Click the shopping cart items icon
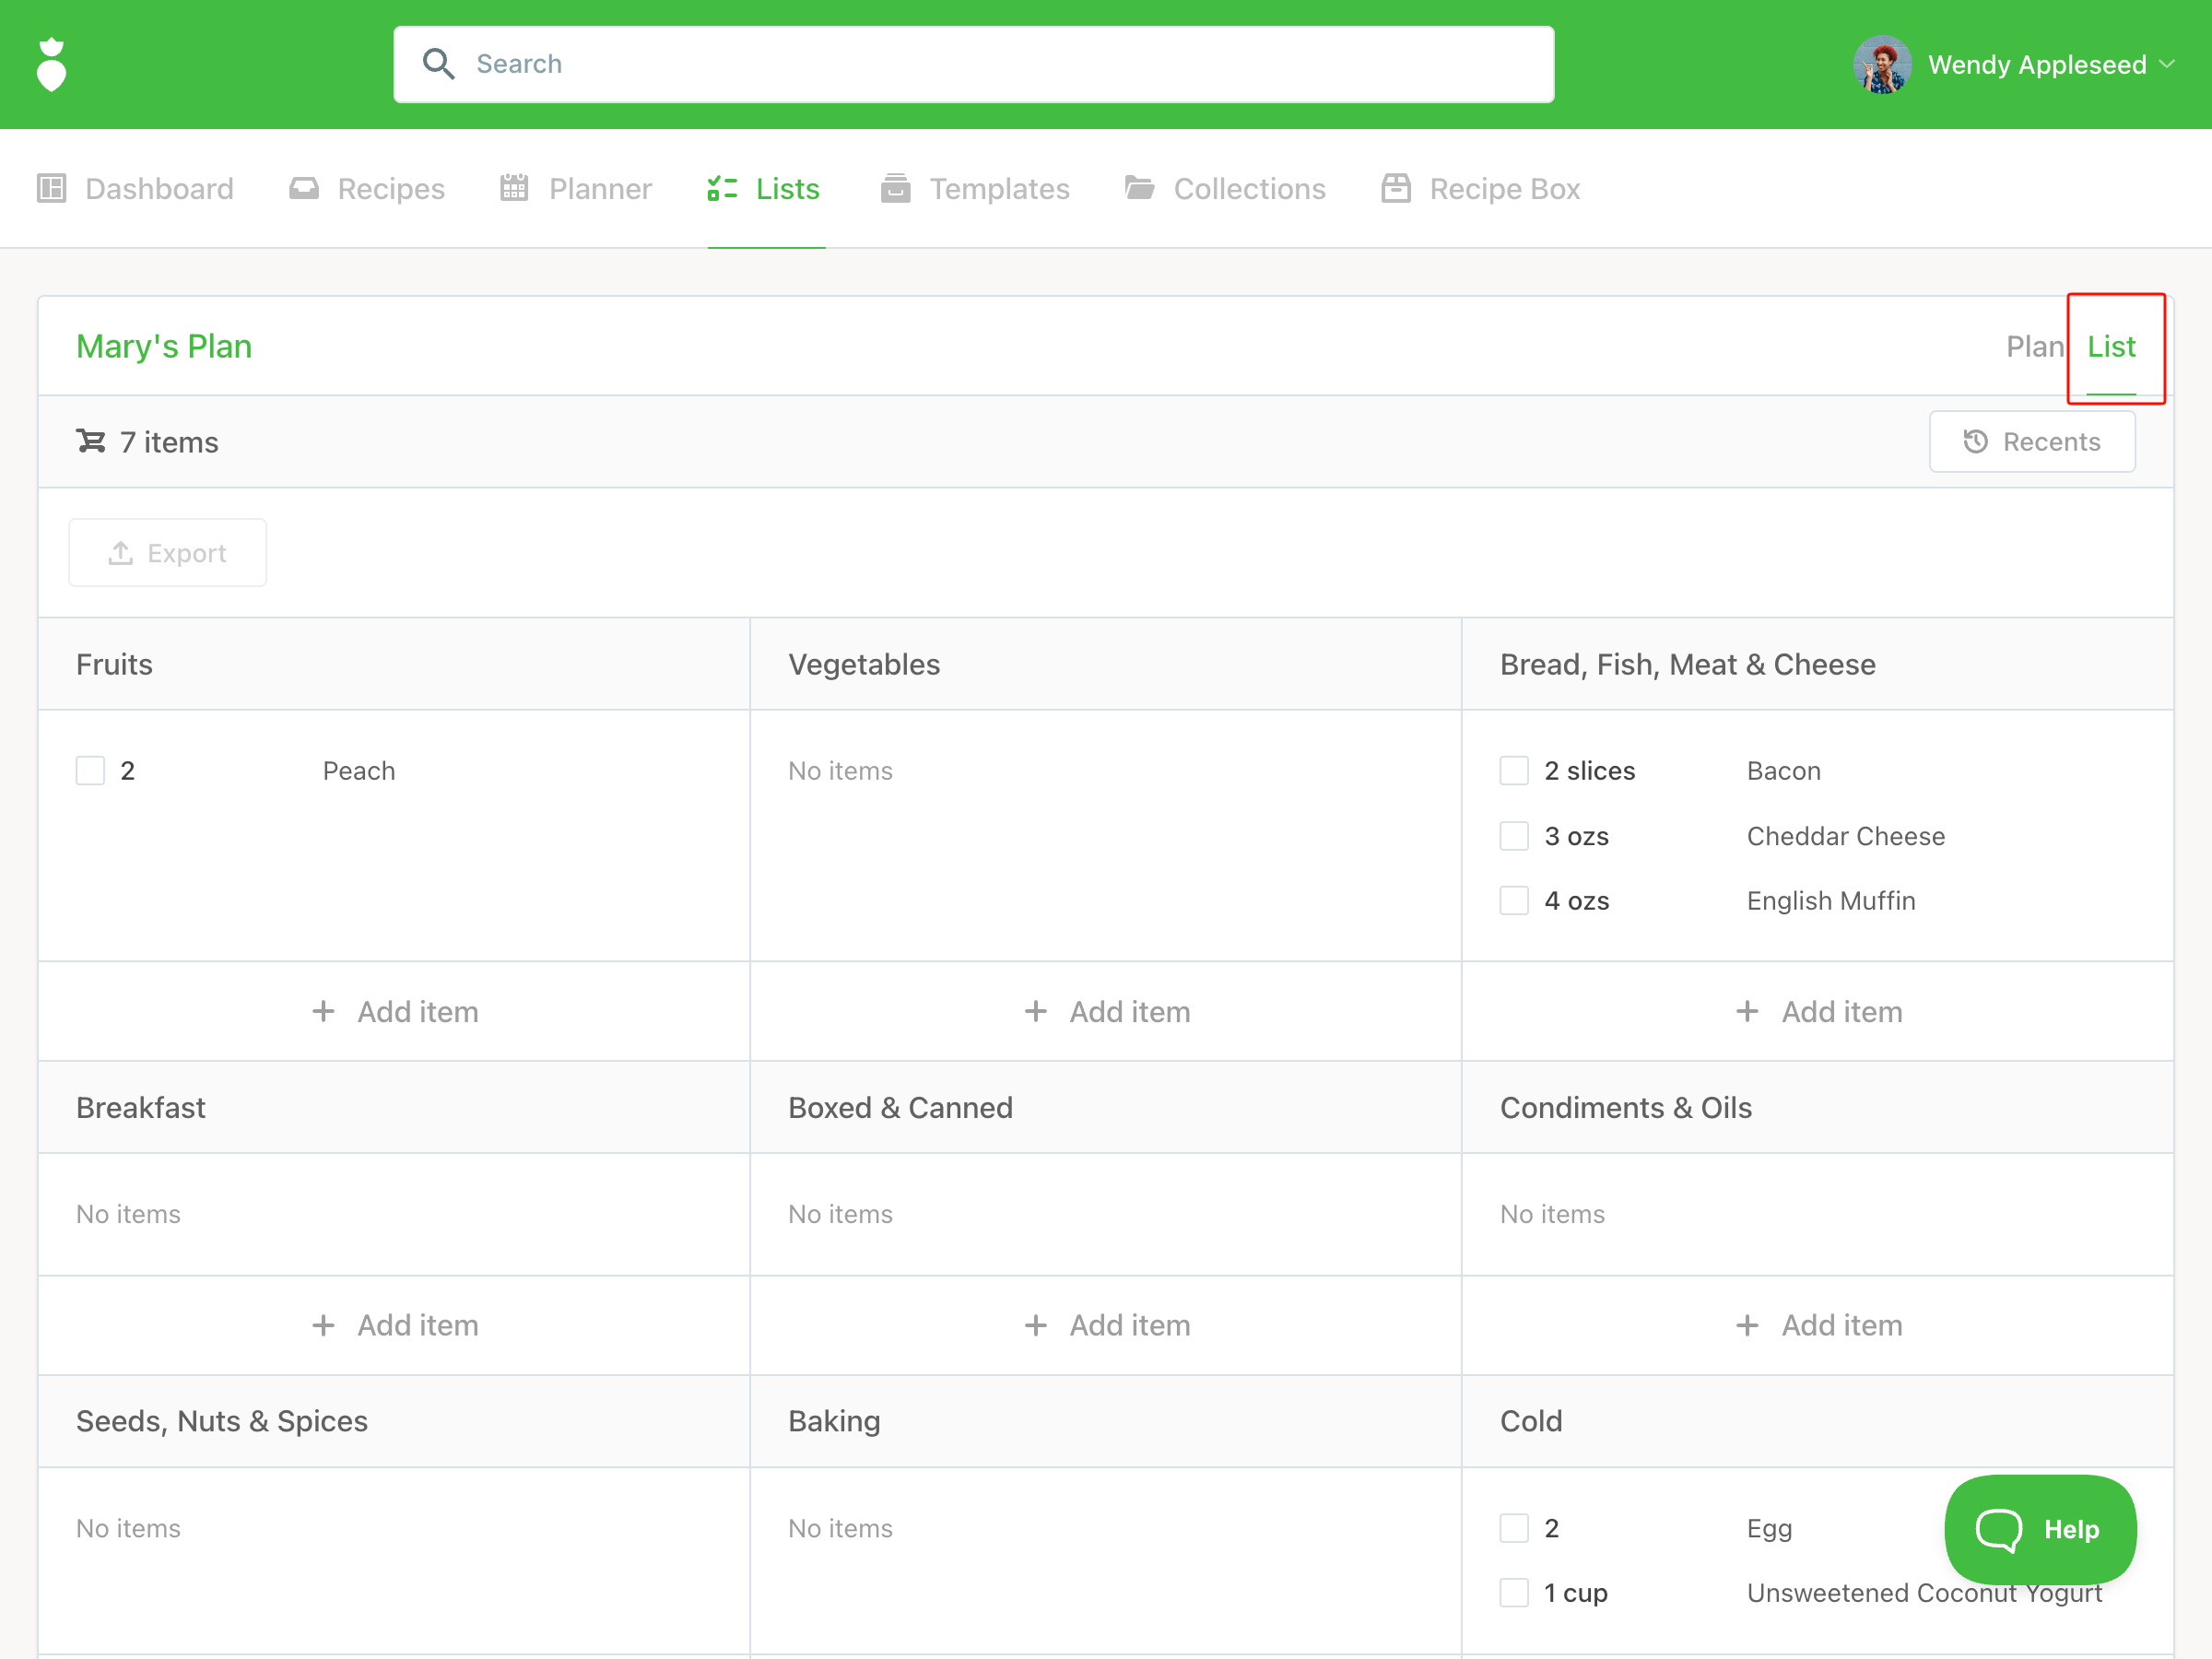 point(91,441)
